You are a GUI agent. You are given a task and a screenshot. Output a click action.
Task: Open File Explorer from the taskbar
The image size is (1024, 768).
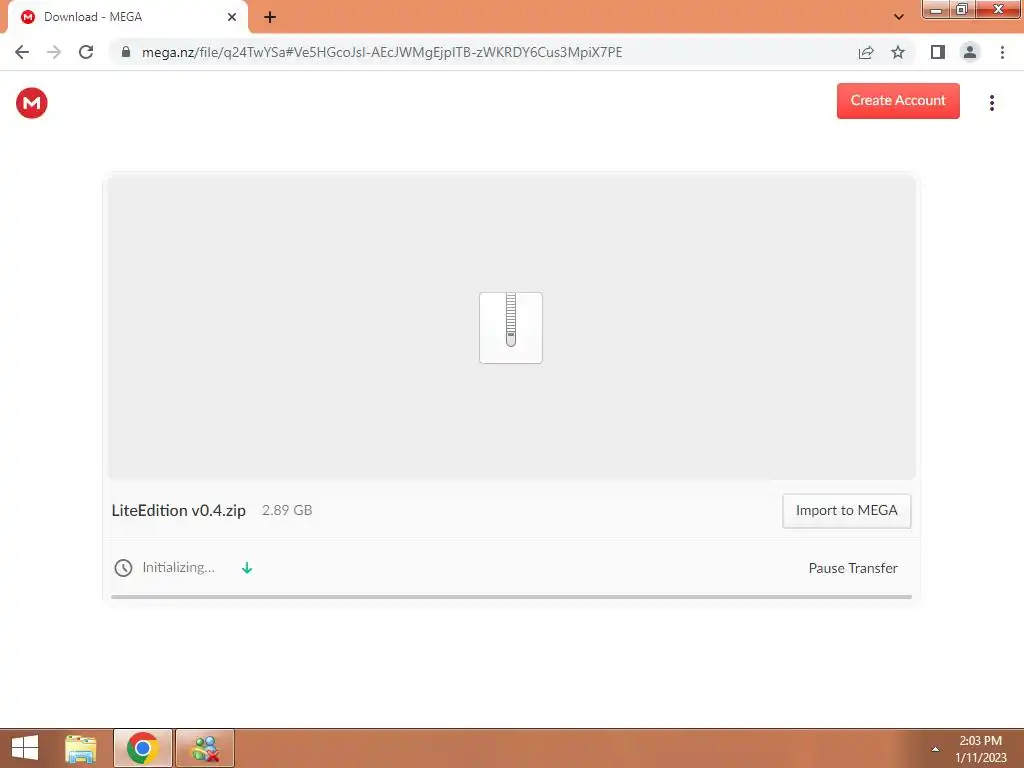coord(81,748)
